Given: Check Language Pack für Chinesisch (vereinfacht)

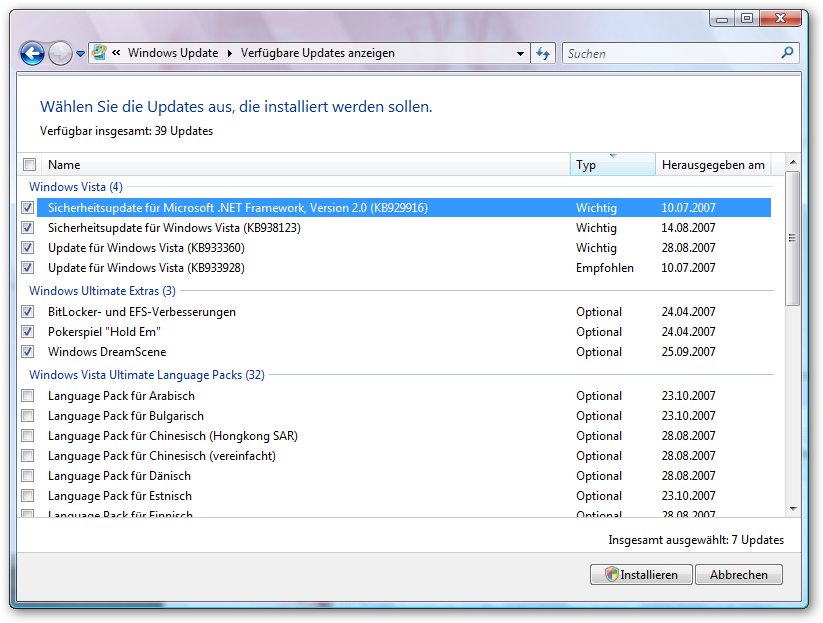Looking at the screenshot, I should click(28, 456).
